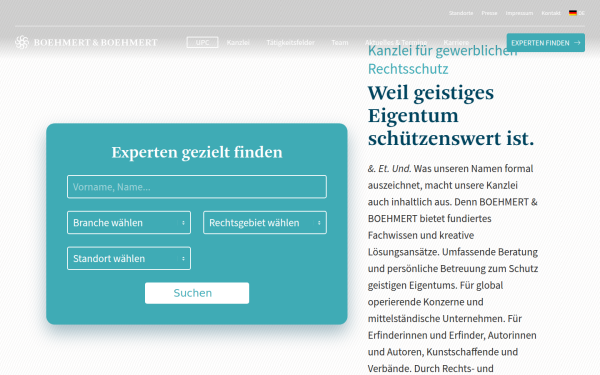Open the Kanzlei menu

coord(238,42)
